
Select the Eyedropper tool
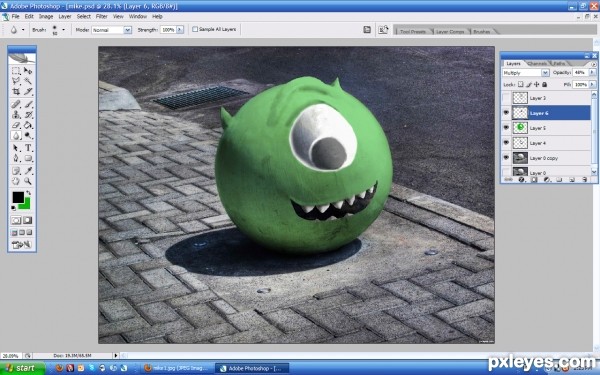[28, 171]
